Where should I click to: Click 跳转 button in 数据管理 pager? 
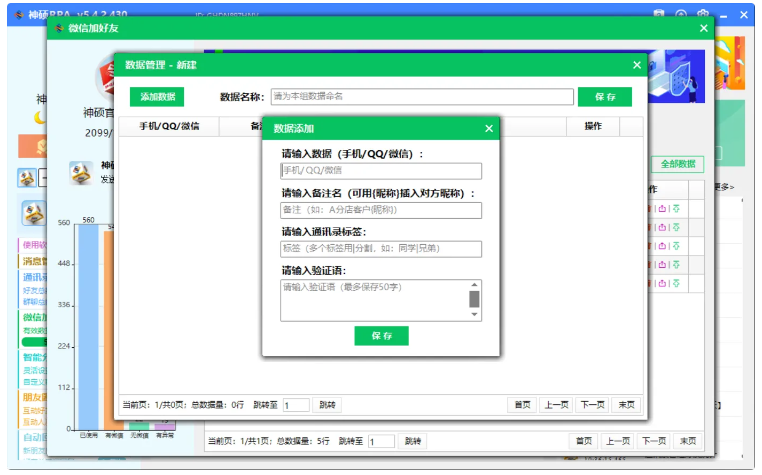click(x=327, y=405)
